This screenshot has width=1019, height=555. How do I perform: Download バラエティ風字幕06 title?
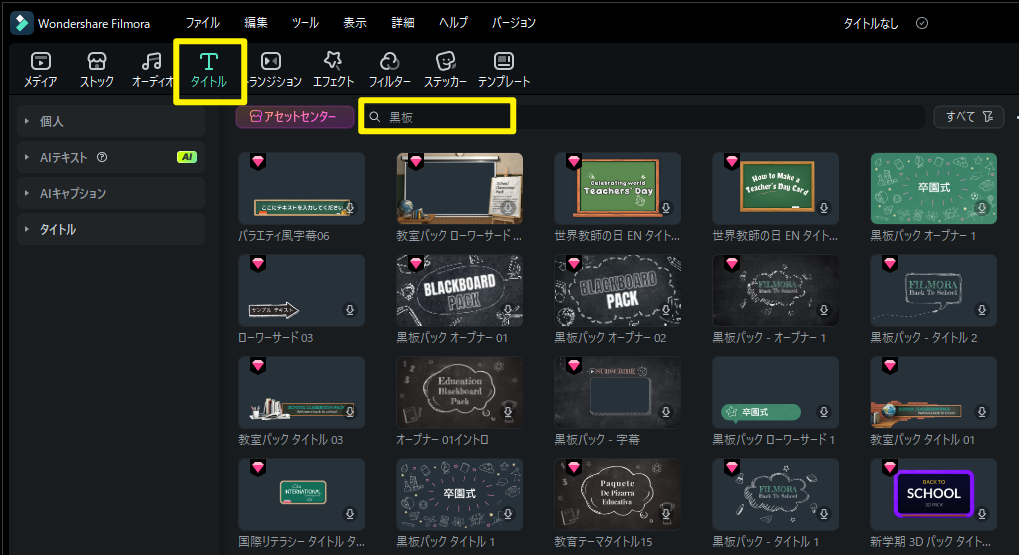[x=350, y=208]
